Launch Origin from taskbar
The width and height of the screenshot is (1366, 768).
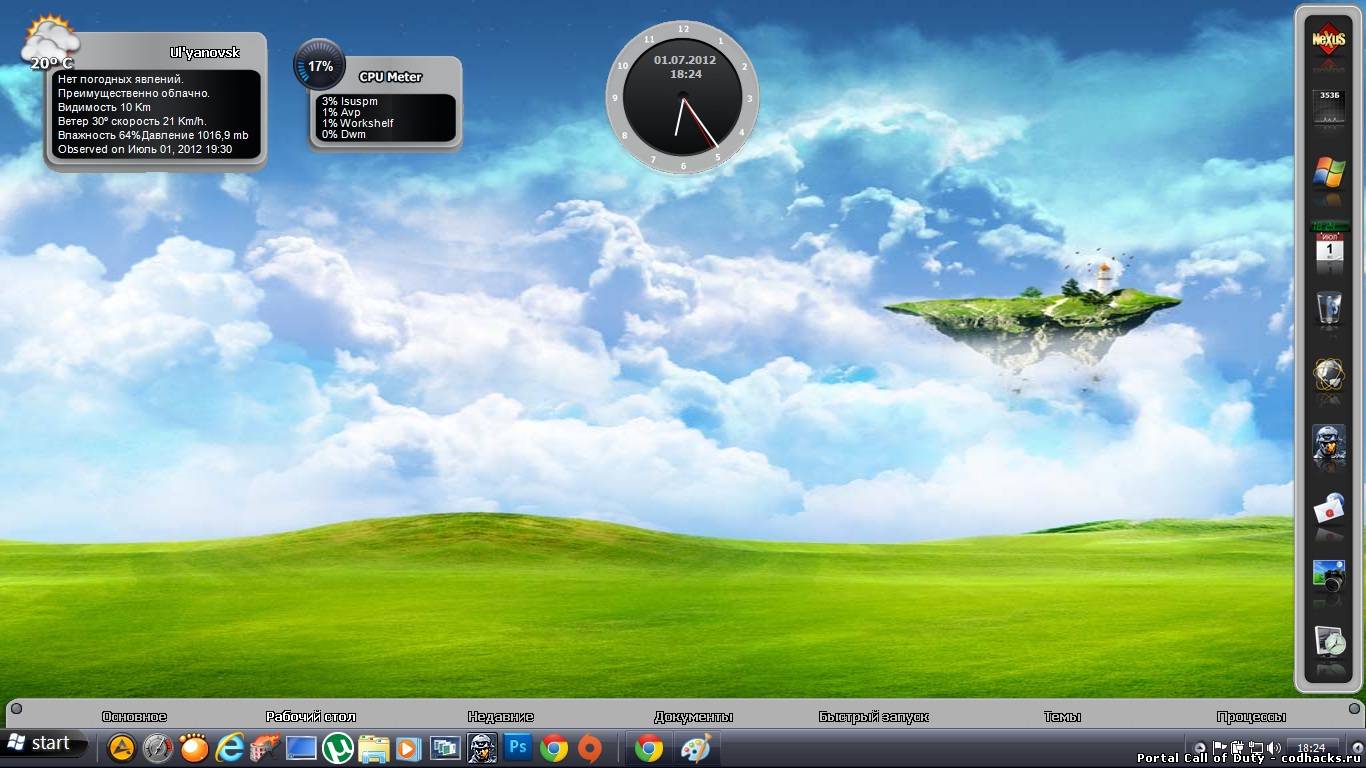pyautogui.click(x=590, y=748)
